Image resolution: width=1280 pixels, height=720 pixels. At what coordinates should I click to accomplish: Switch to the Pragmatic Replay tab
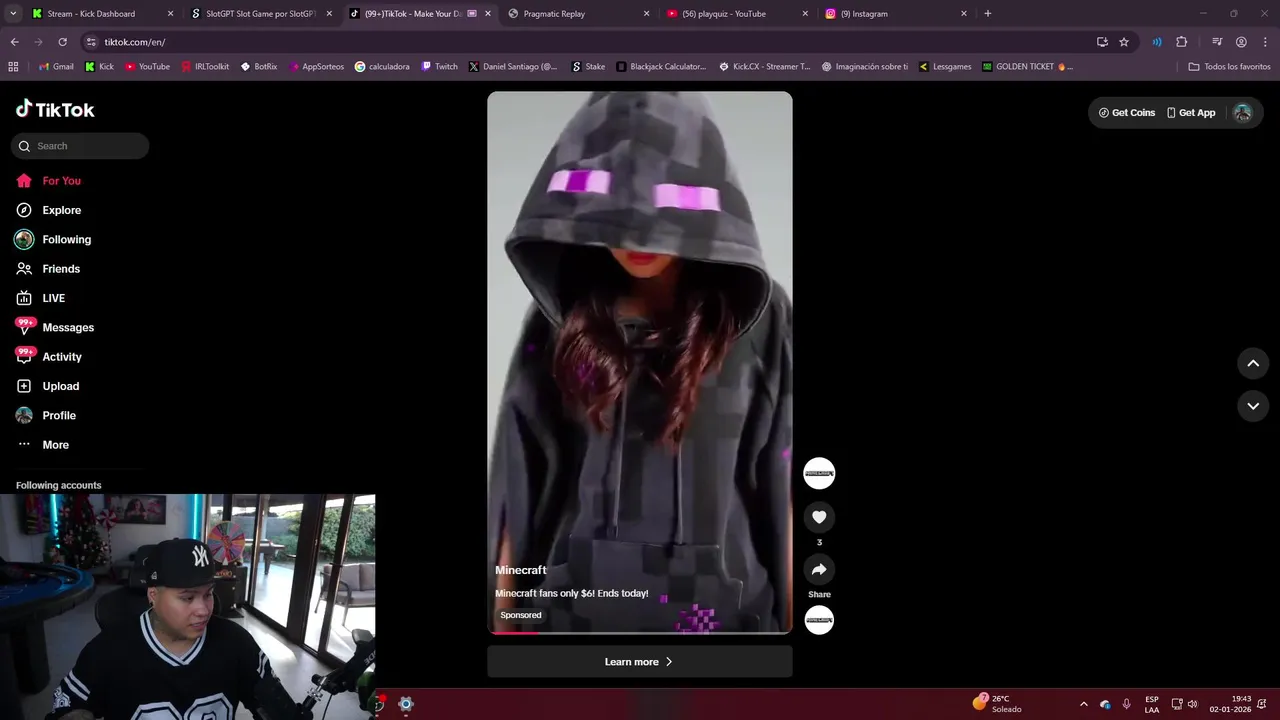[x=577, y=14]
